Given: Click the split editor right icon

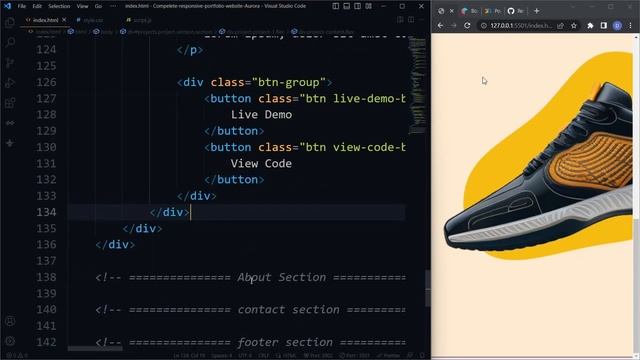Looking at the screenshot, I should pyautogui.click(x=411, y=20).
